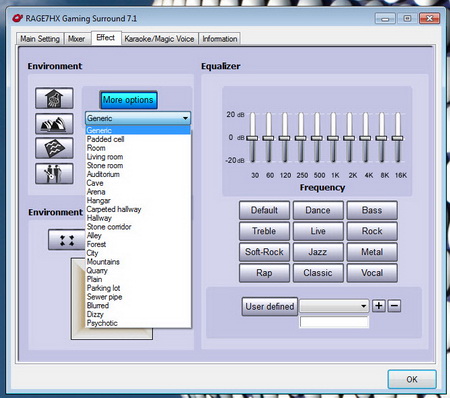Select City environment

coord(138,253)
